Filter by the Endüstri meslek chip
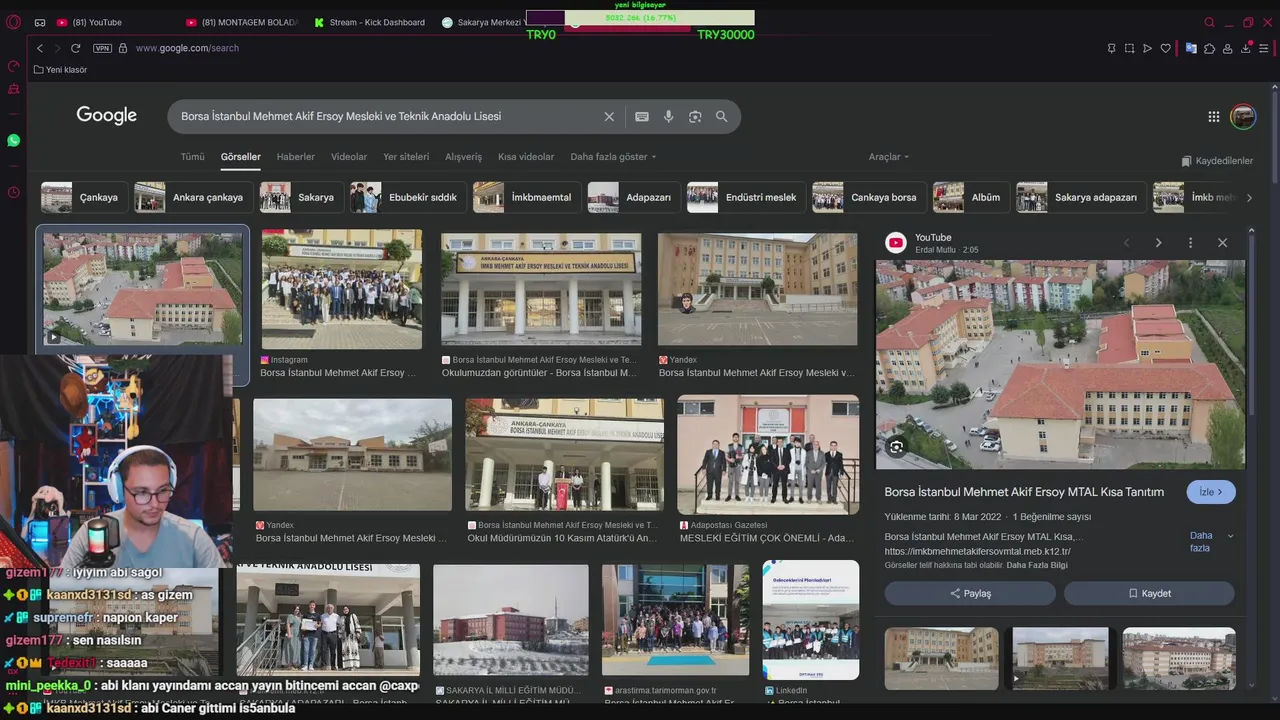Screen dimensions: 1280x720 pyautogui.click(x=746, y=197)
